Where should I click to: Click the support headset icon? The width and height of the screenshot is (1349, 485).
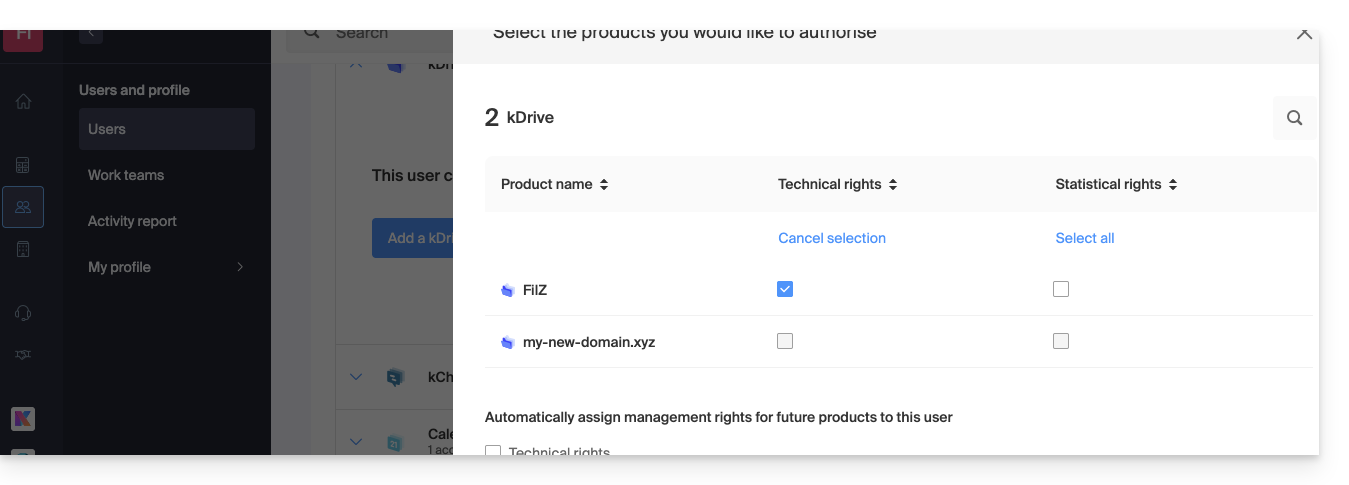point(23,313)
